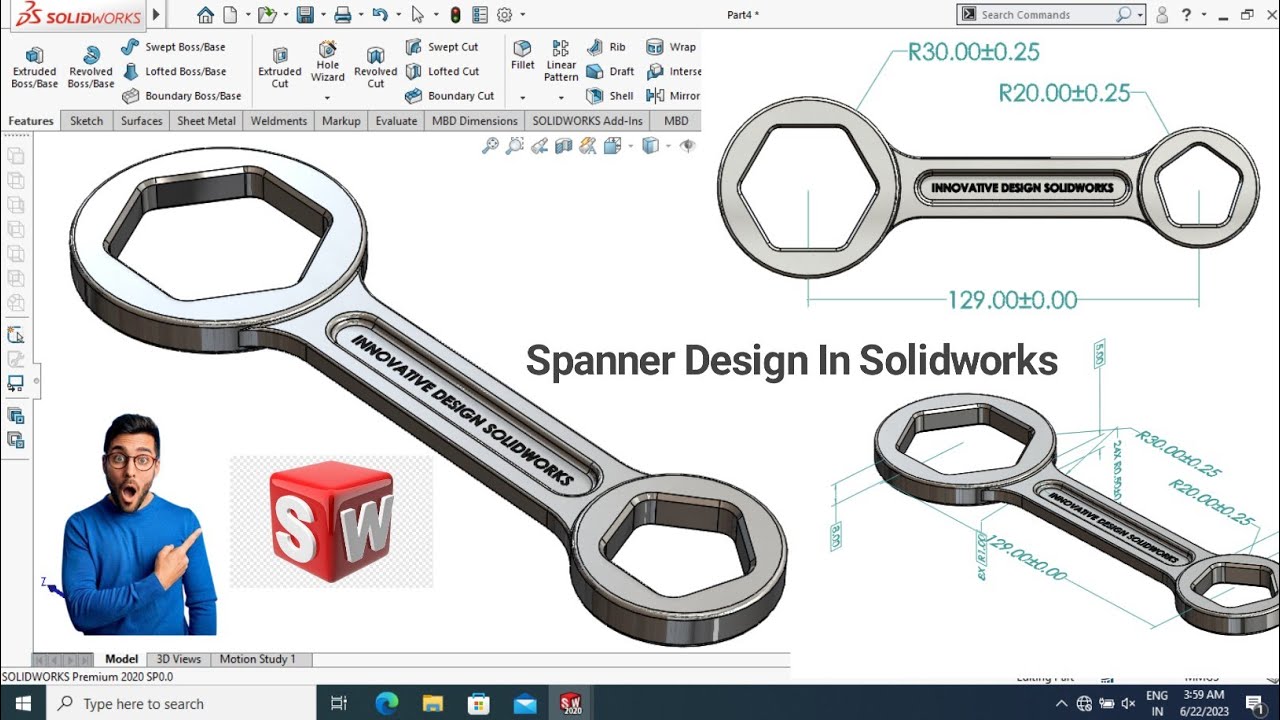Create a New document

(x=231, y=15)
